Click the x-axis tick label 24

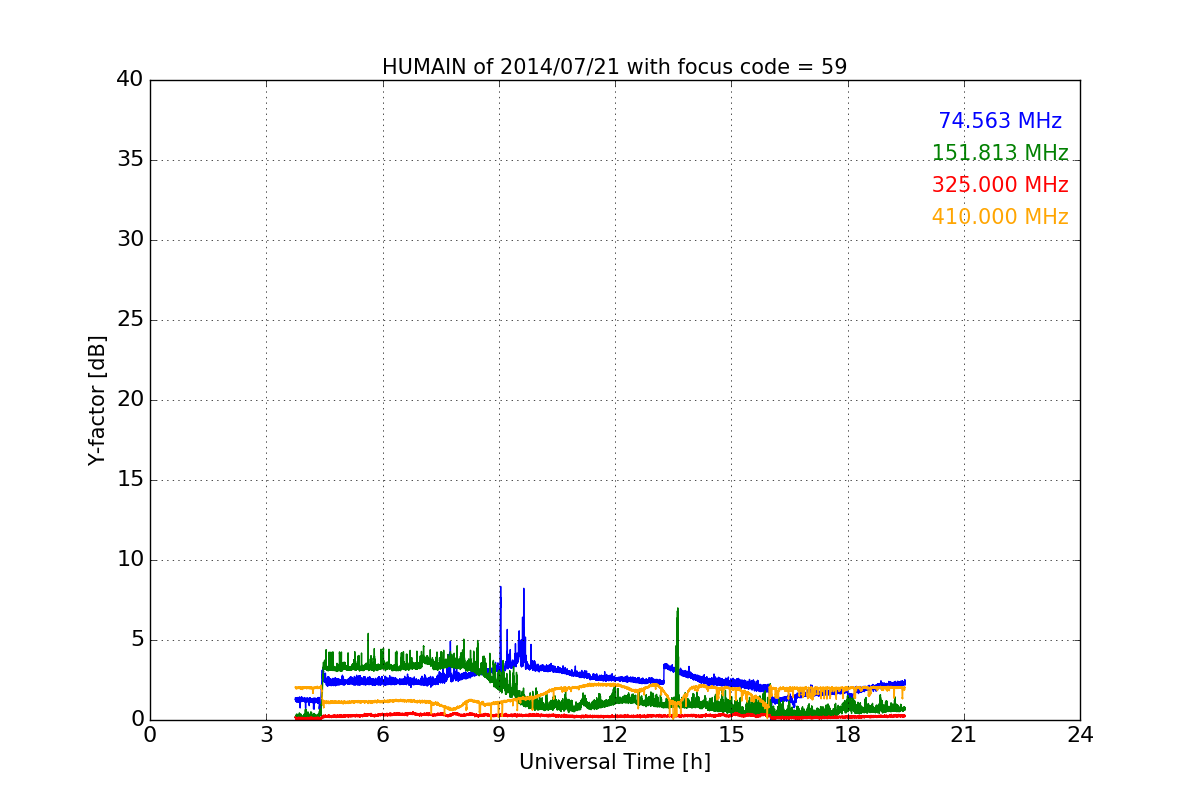tap(1080, 735)
